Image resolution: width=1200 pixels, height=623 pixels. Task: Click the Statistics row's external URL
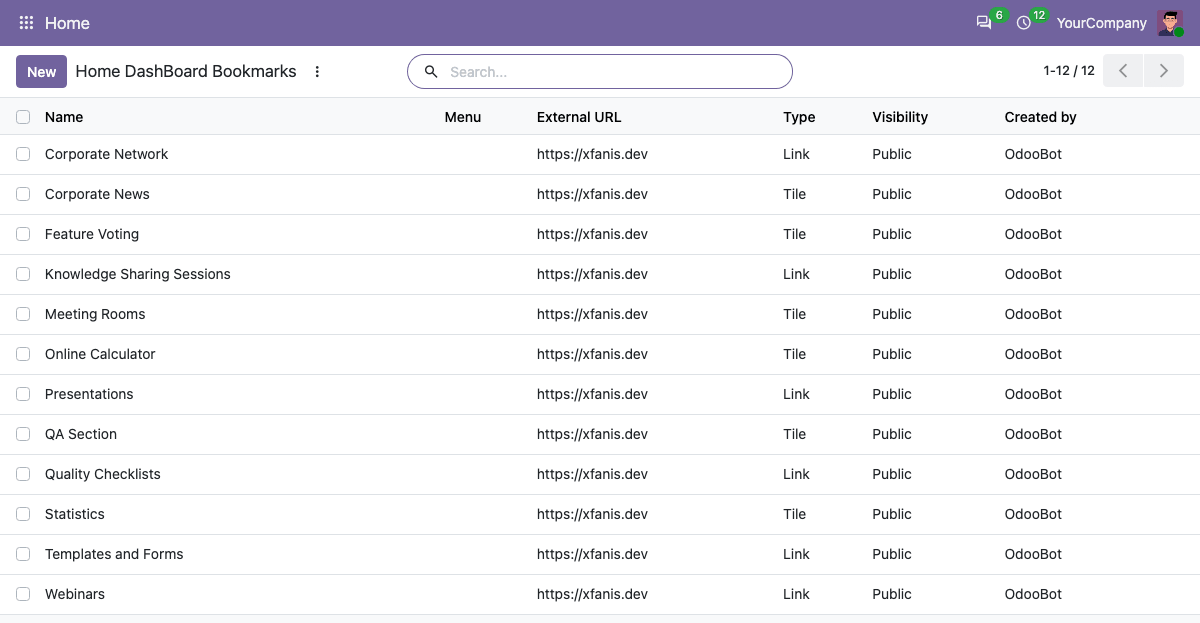pos(592,514)
